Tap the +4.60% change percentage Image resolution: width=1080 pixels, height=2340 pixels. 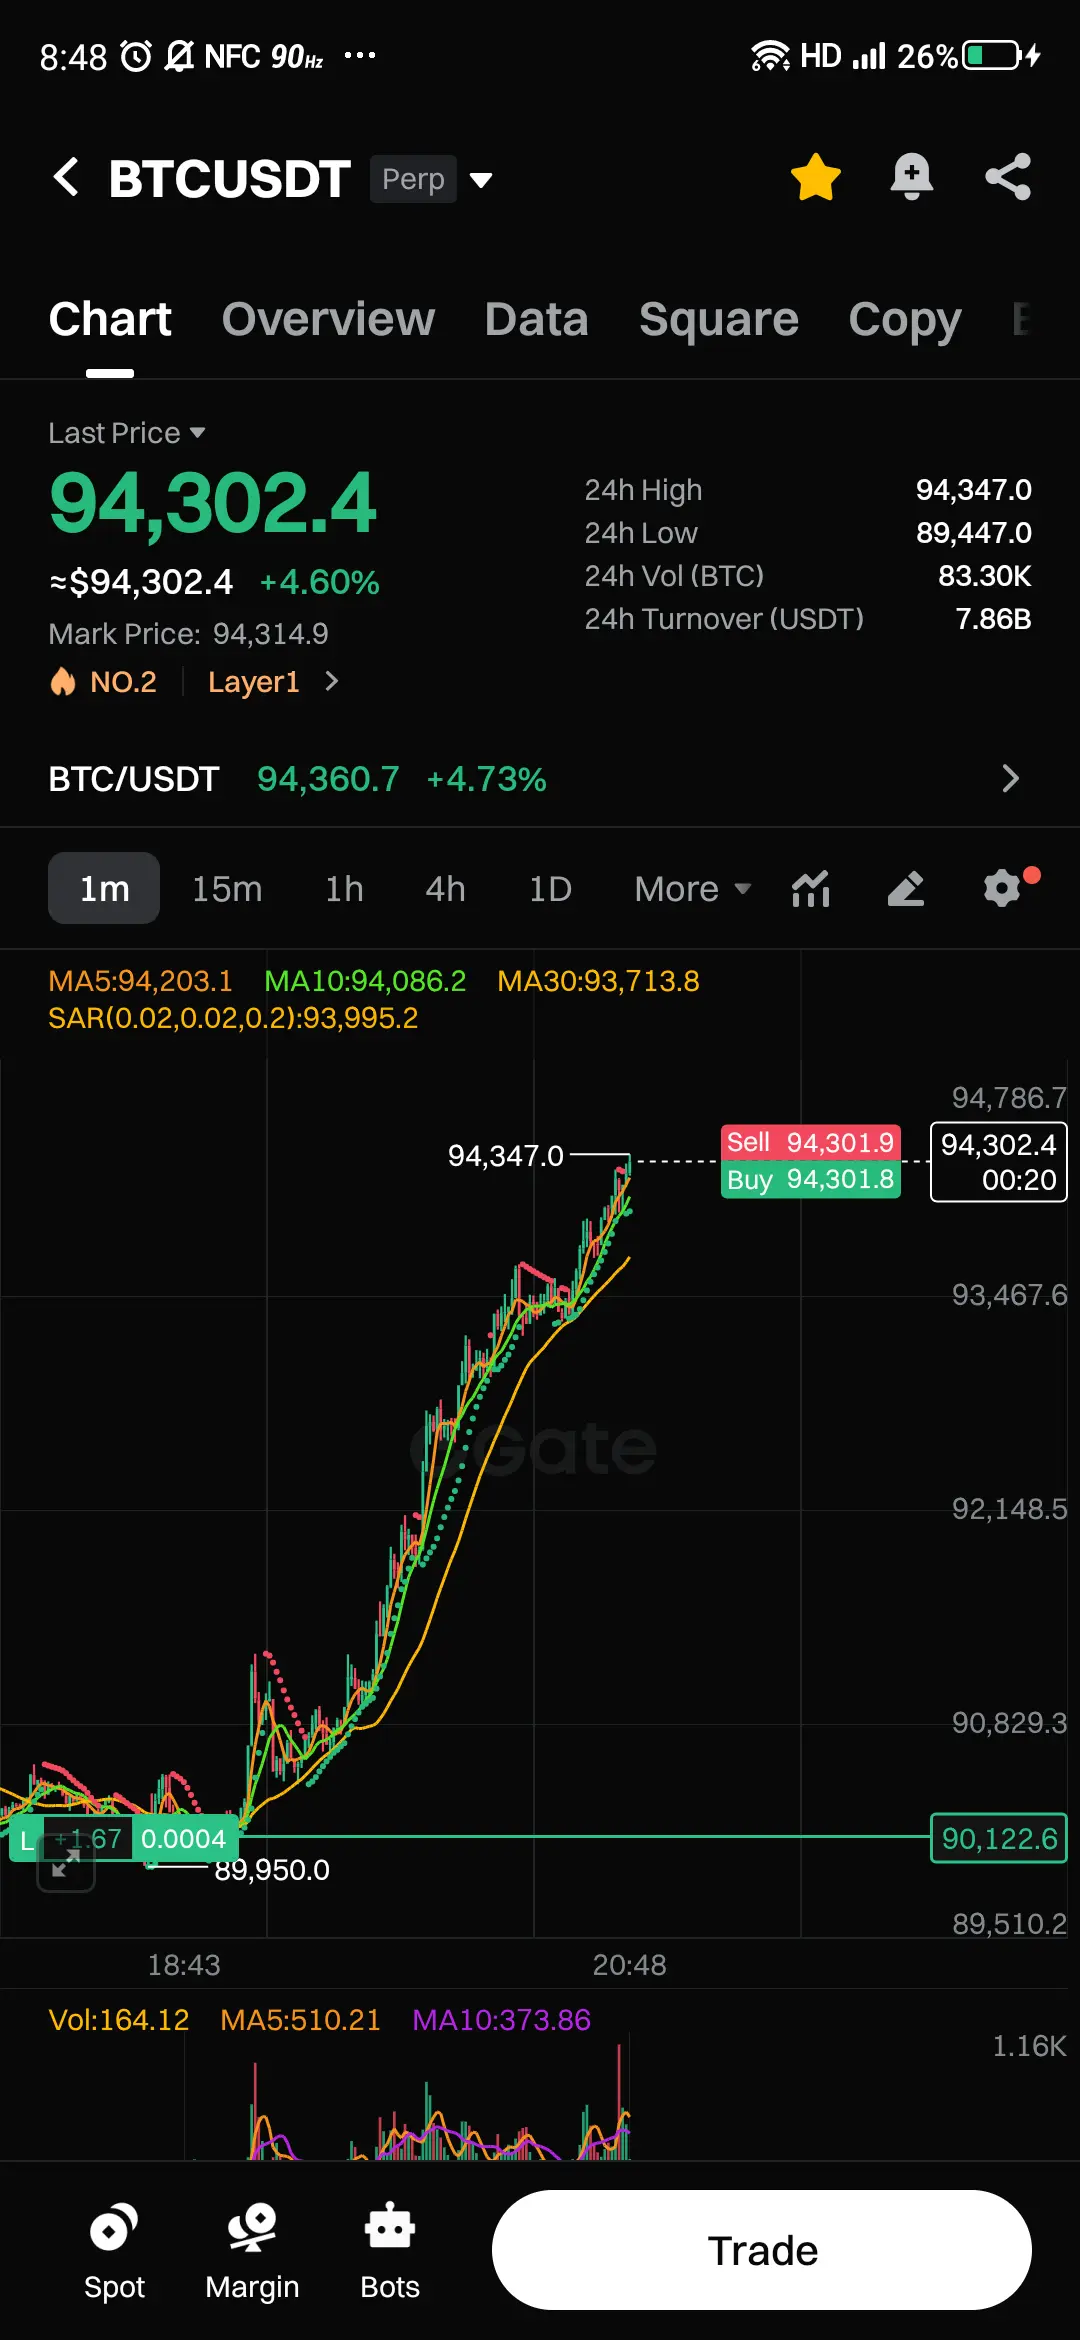pyautogui.click(x=319, y=582)
